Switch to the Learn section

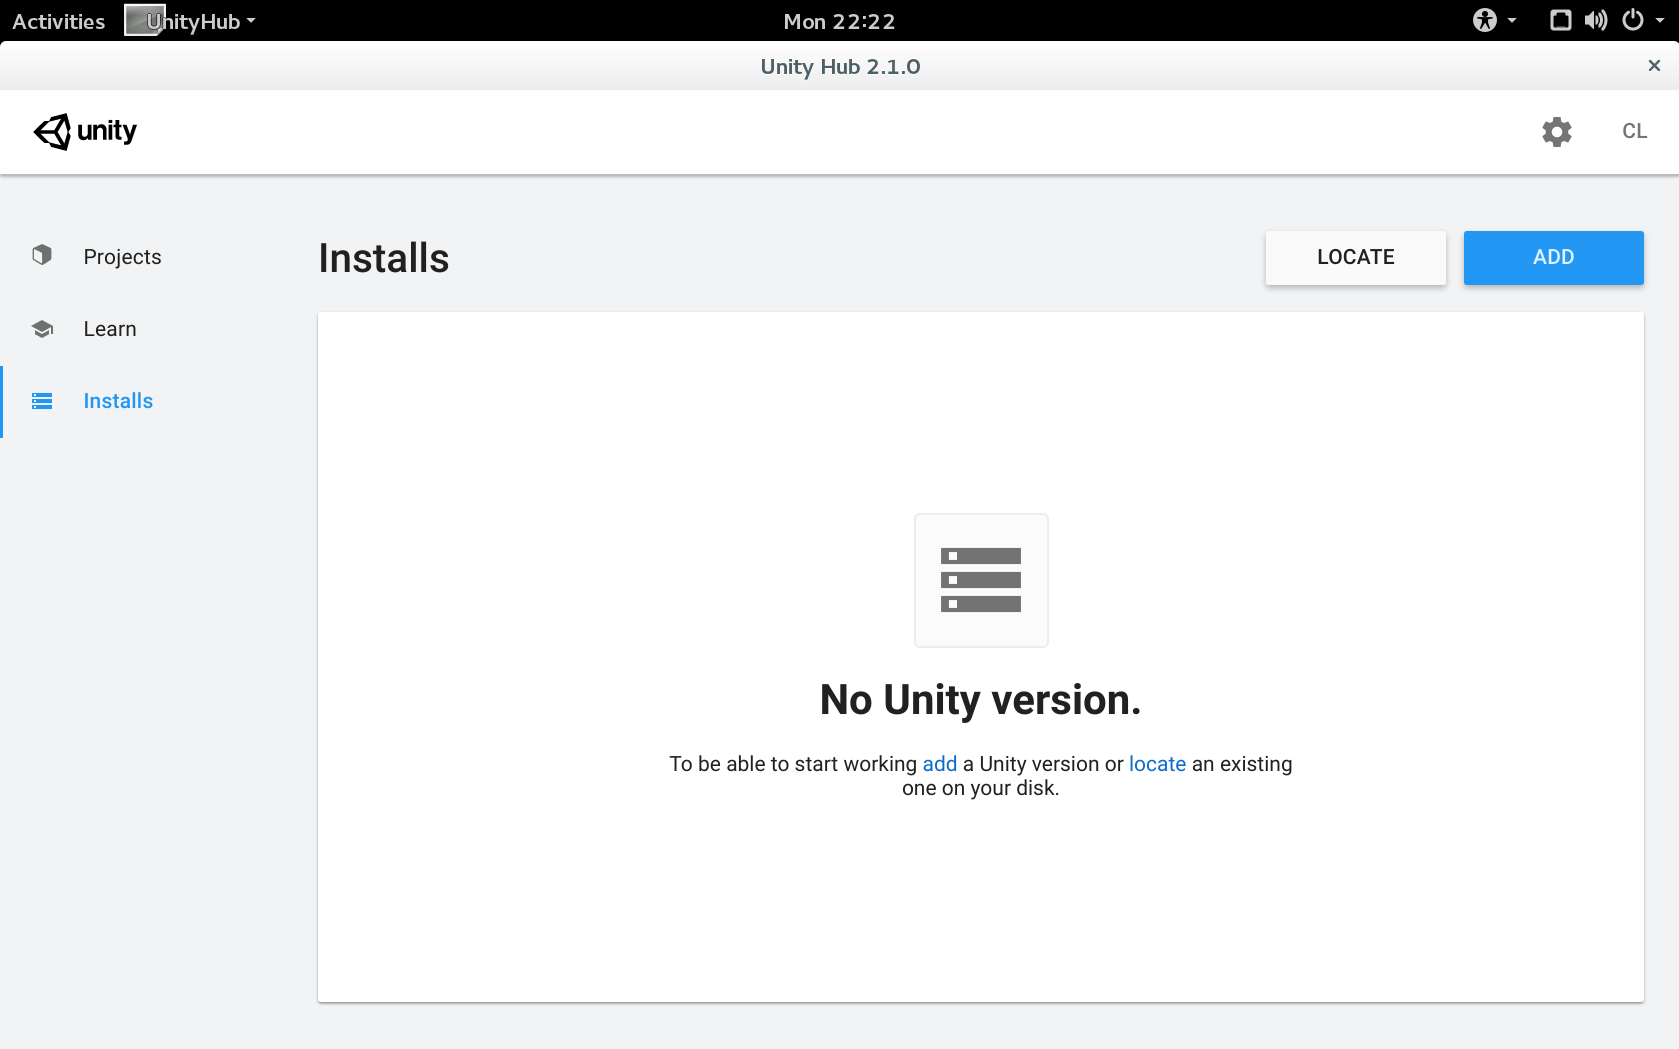pos(110,329)
